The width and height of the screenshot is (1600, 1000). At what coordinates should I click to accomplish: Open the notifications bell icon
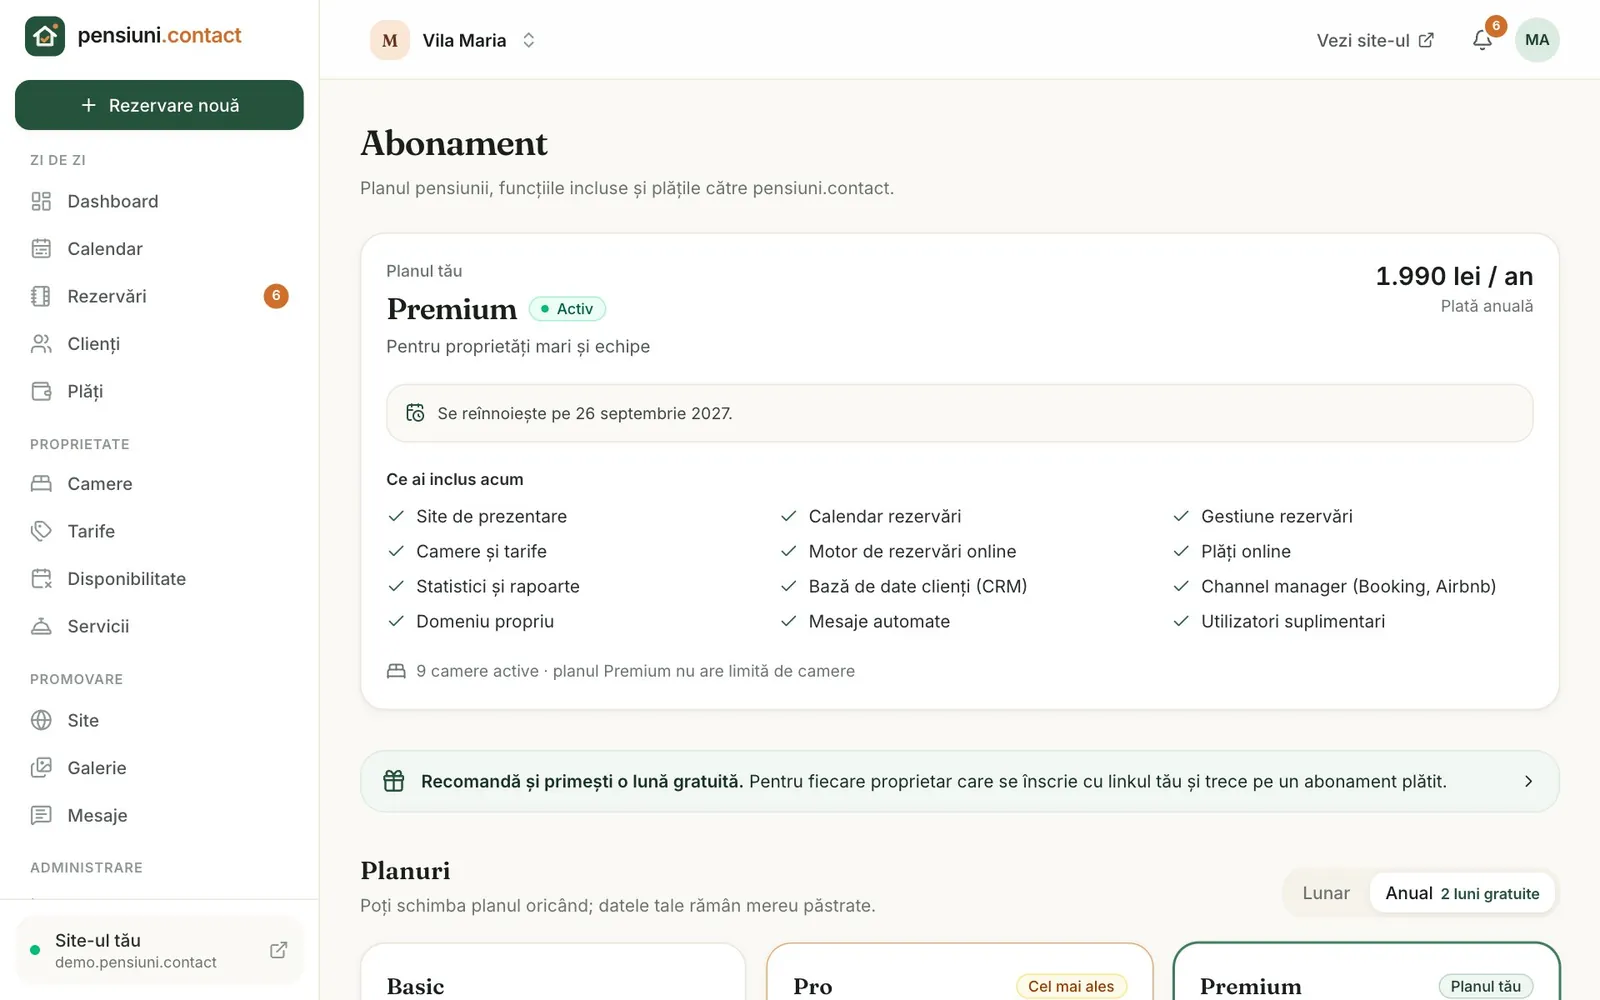1482,40
